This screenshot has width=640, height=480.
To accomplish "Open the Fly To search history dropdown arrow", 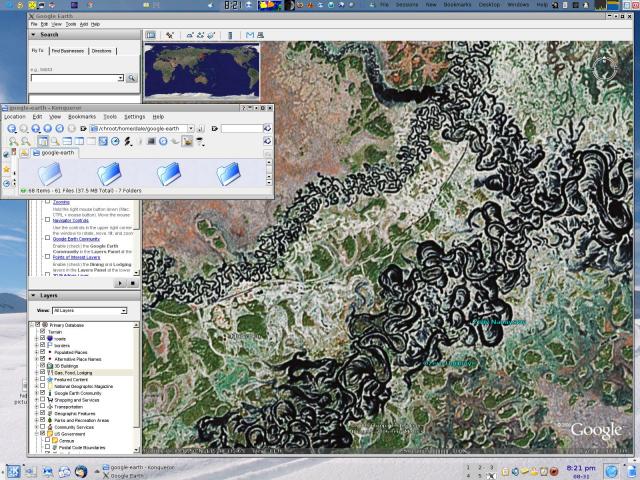I will (x=120, y=78).
